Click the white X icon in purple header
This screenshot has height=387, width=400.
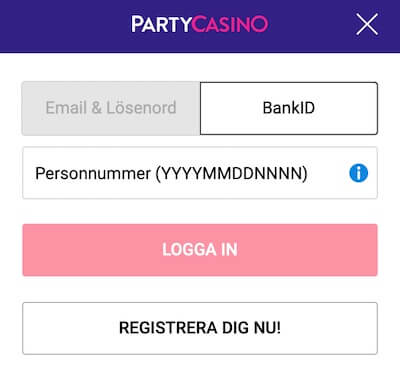click(x=367, y=24)
